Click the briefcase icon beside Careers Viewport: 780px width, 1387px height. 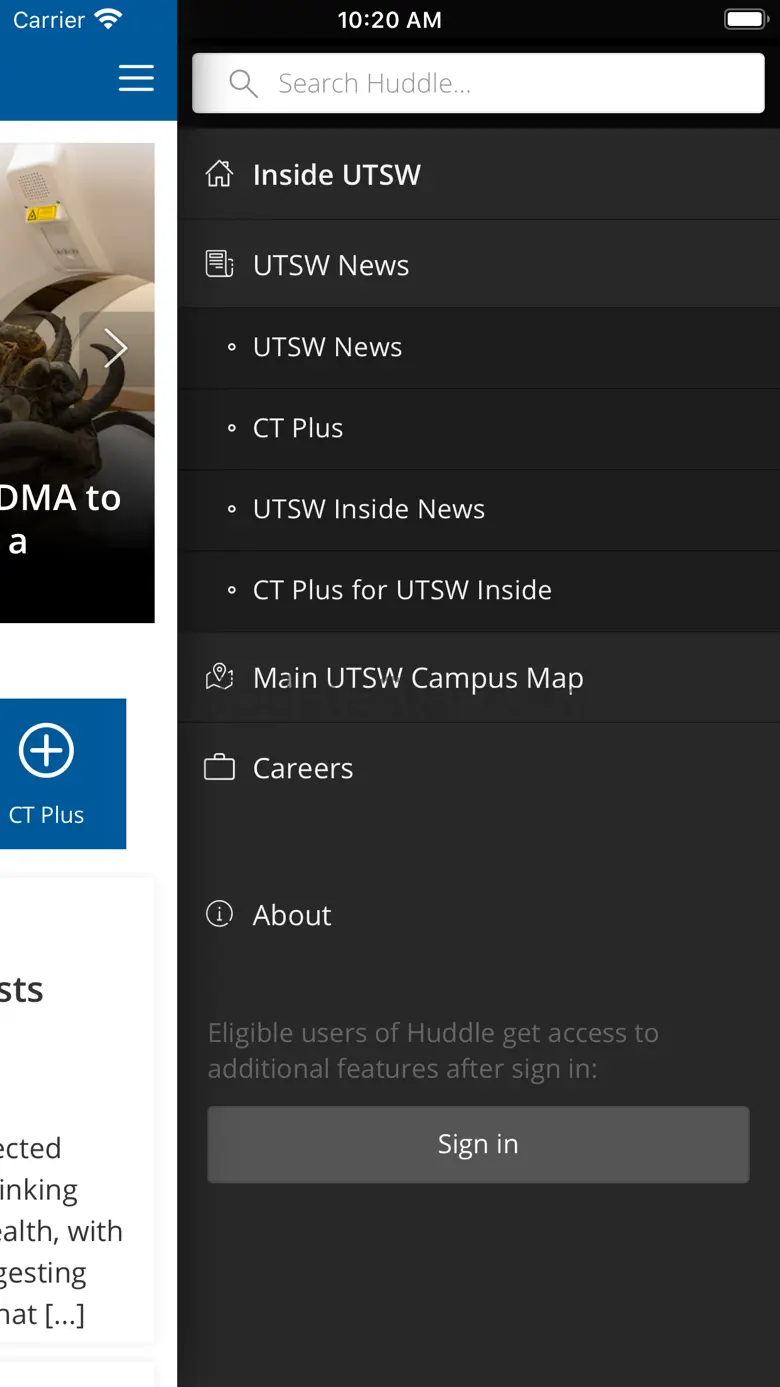pos(219,768)
